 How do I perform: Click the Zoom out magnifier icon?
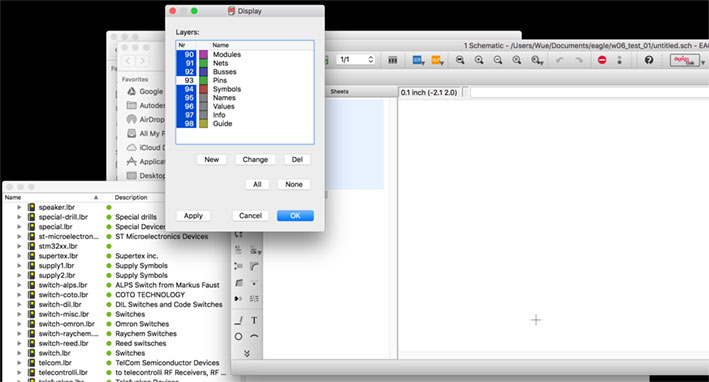[x=498, y=60]
